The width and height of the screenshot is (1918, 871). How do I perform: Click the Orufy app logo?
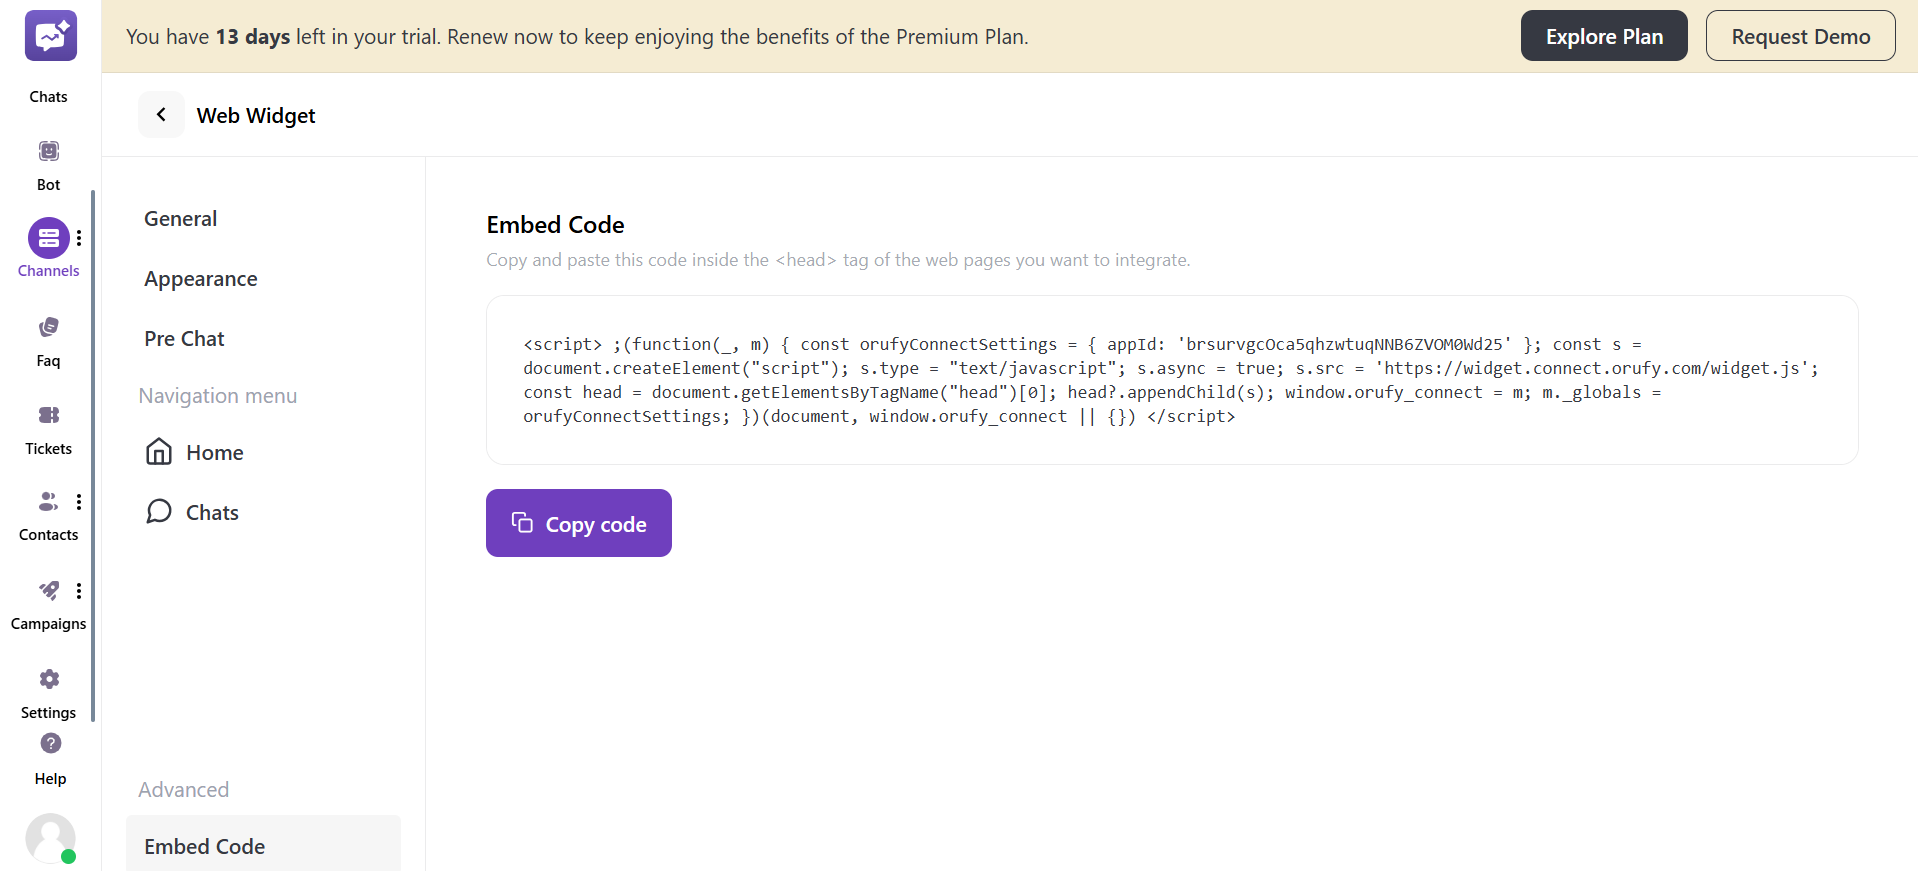(x=50, y=35)
